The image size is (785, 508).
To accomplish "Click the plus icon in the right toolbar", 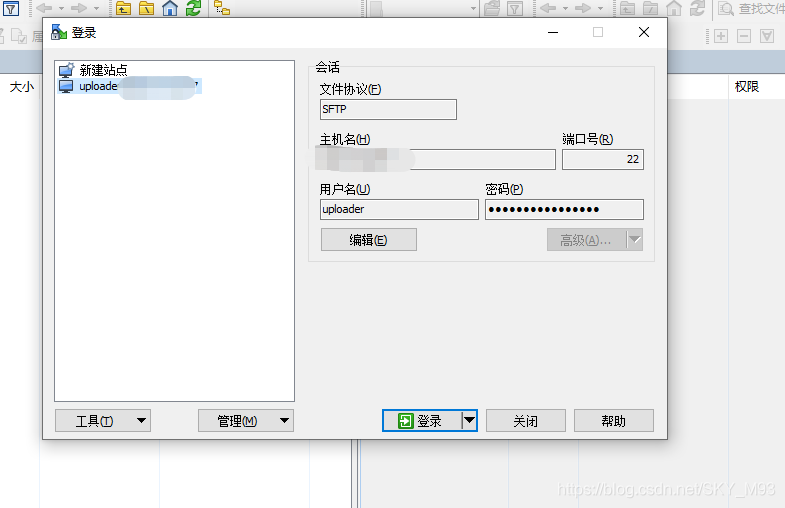I will [721, 36].
